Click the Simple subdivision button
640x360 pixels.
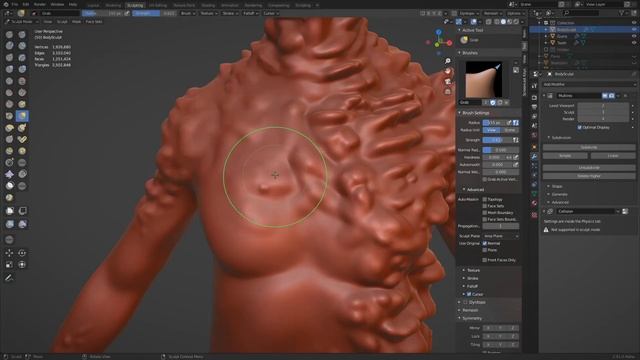565,156
